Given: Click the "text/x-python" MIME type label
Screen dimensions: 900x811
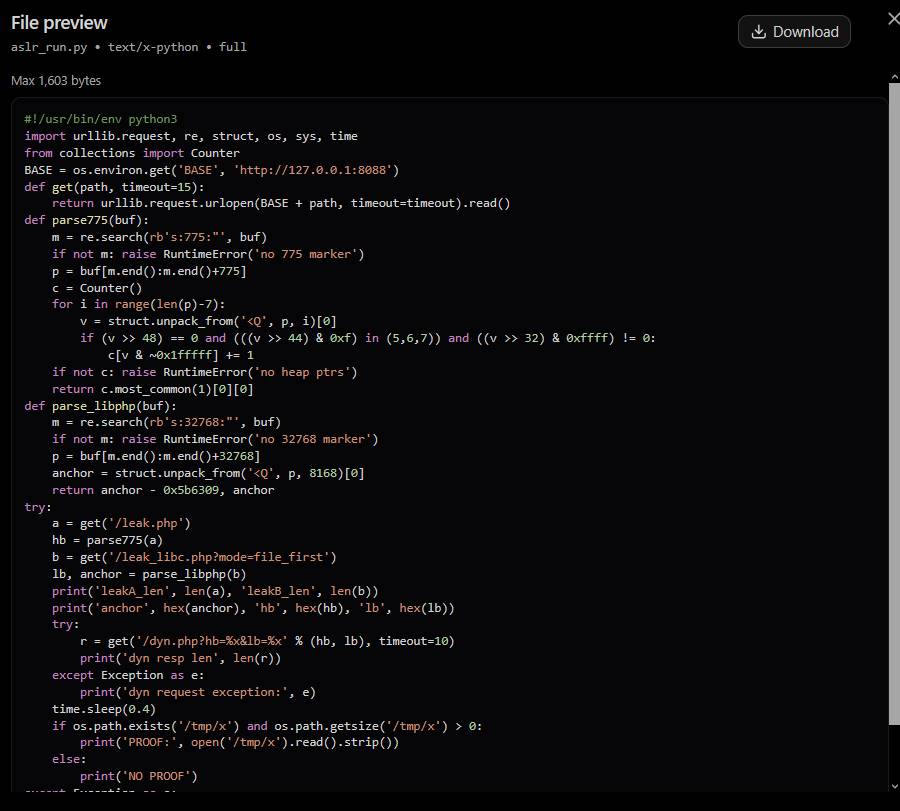Looking at the screenshot, I should (153, 47).
